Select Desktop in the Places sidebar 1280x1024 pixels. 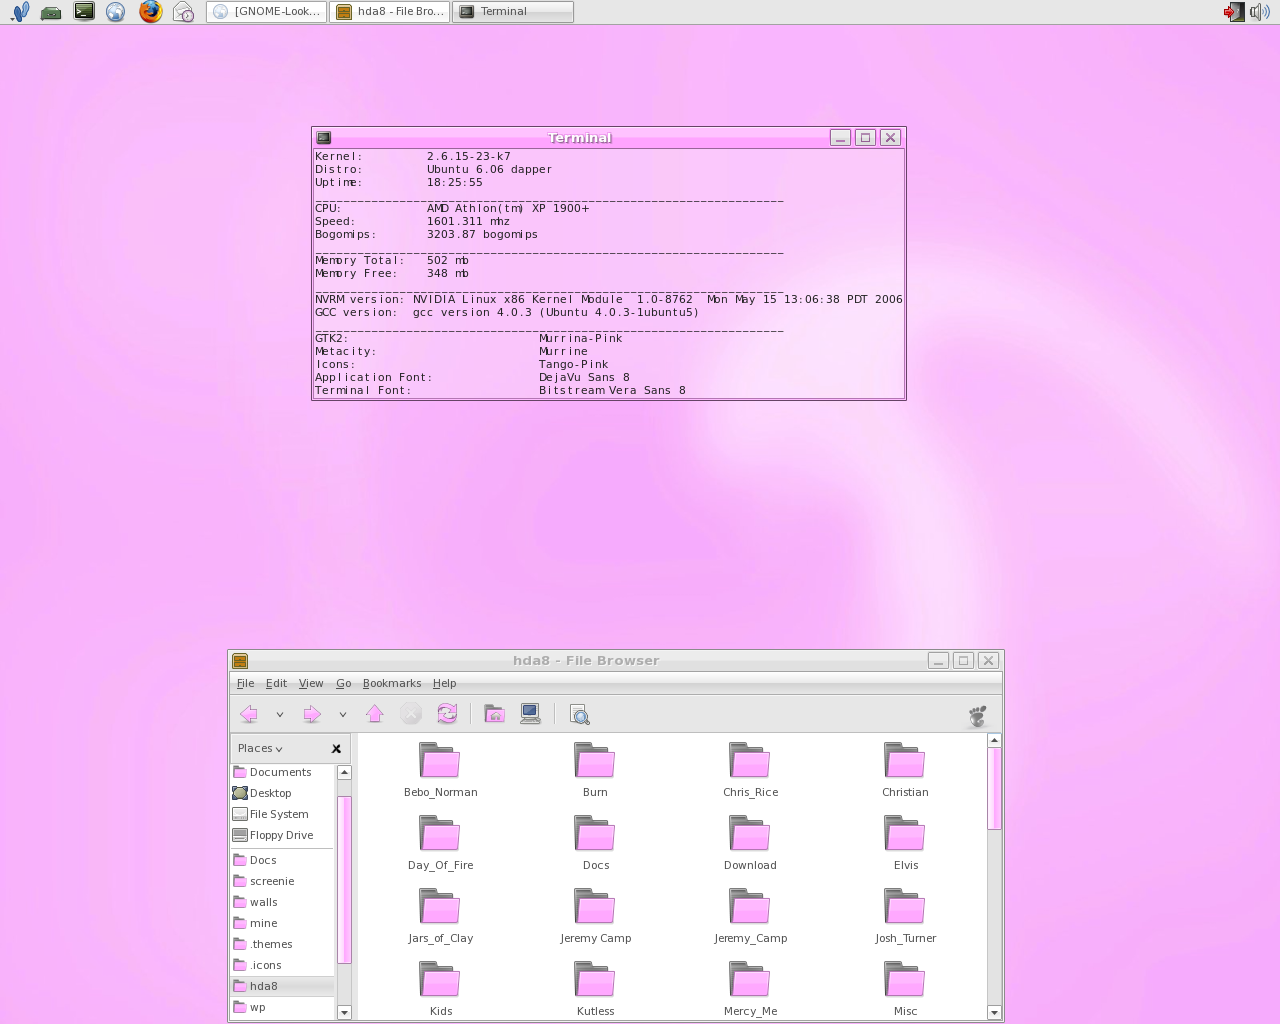pyautogui.click(x=262, y=793)
